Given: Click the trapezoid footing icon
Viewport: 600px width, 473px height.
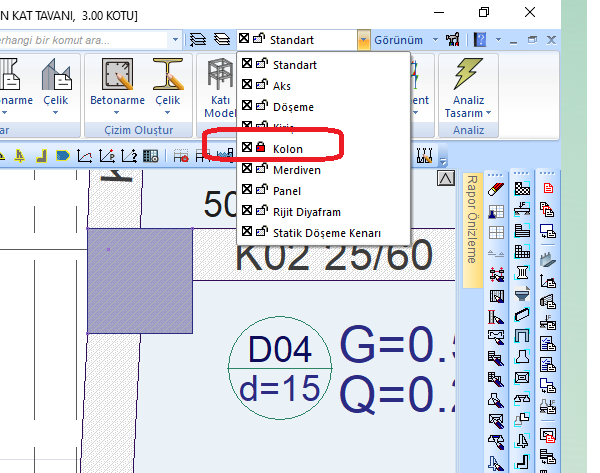Looking at the screenshot, I should pyautogui.click(x=522, y=357).
